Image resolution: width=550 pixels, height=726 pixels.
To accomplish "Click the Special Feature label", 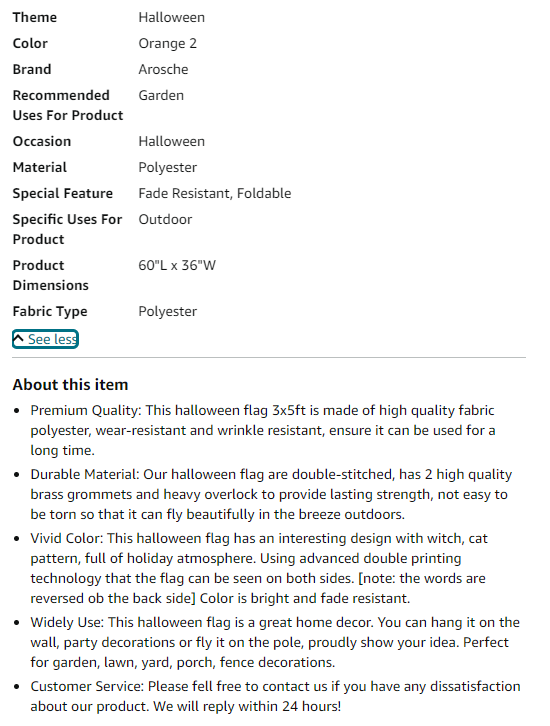I will pyautogui.click(x=62, y=194).
